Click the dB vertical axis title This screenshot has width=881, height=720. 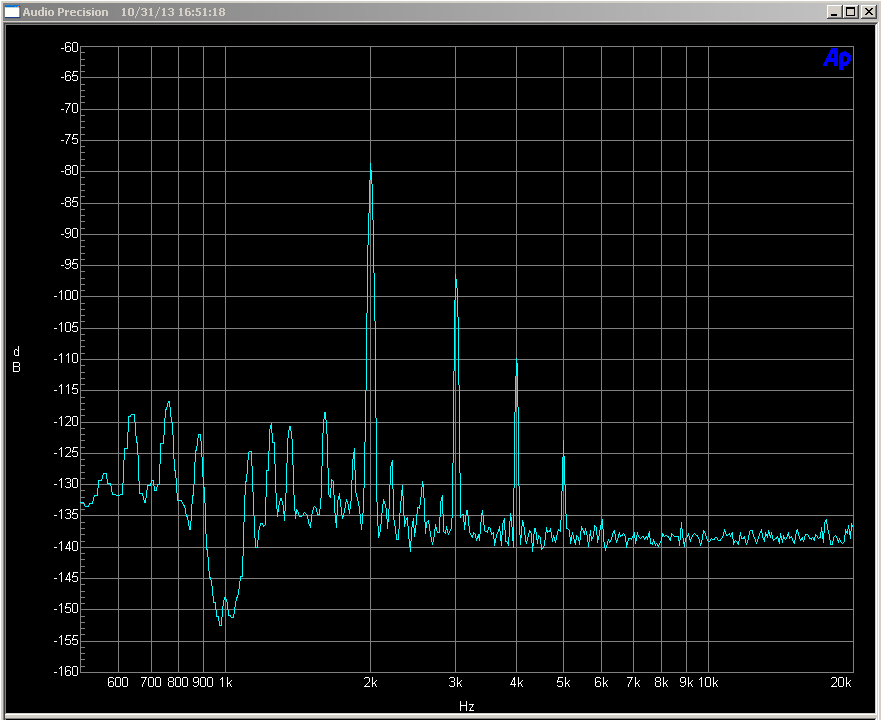[16, 359]
